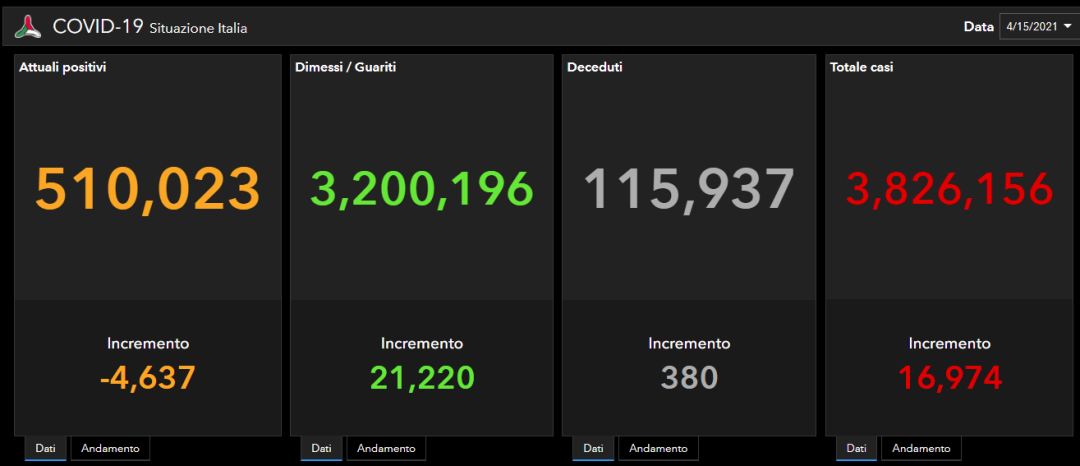The height and width of the screenshot is (466, 1080).
Task: Click the Deceduti card heading
Action: 594,67
